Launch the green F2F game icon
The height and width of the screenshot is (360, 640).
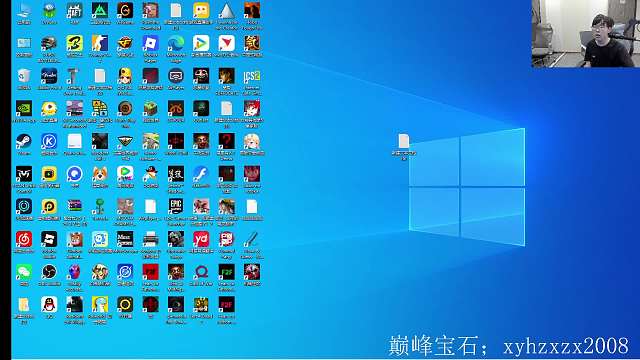(226, 272)
